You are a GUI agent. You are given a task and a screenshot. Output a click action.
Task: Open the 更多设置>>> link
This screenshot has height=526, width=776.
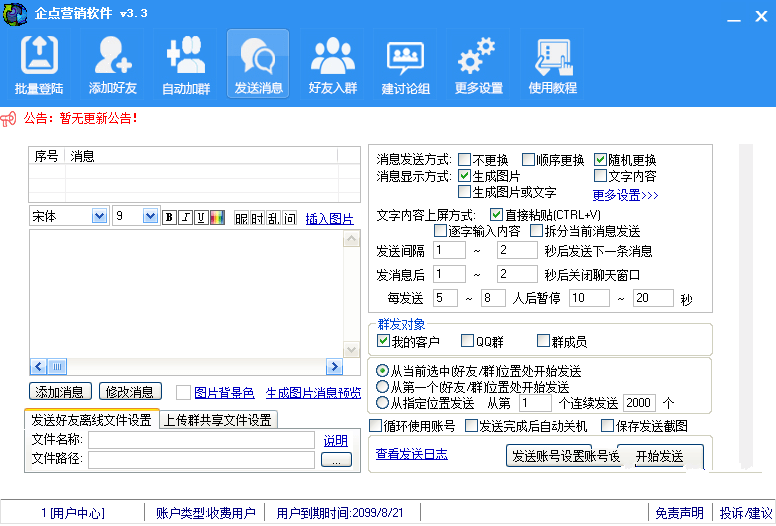[626, 195]
